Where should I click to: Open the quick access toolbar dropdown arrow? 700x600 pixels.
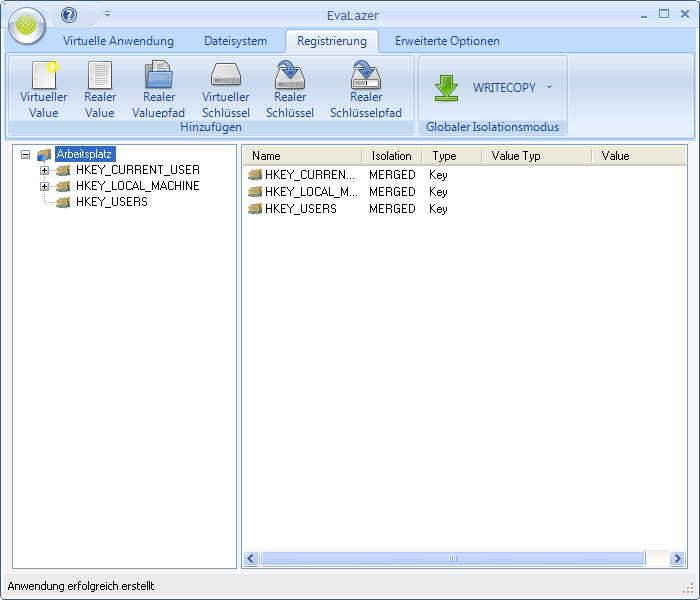pos(107,15)
